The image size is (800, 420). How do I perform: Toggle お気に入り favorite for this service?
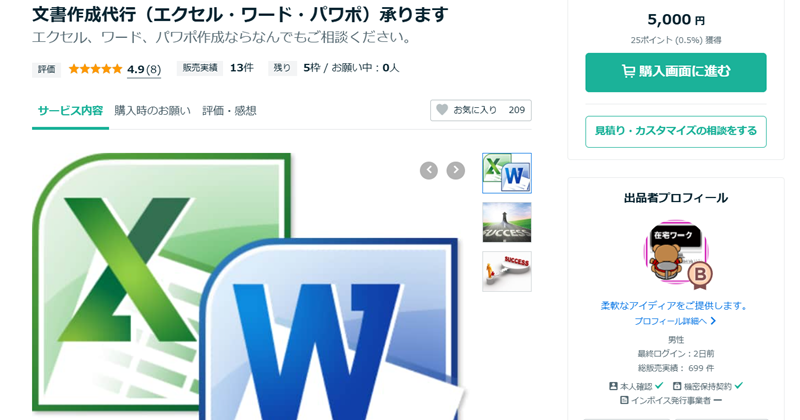point(481,110)
